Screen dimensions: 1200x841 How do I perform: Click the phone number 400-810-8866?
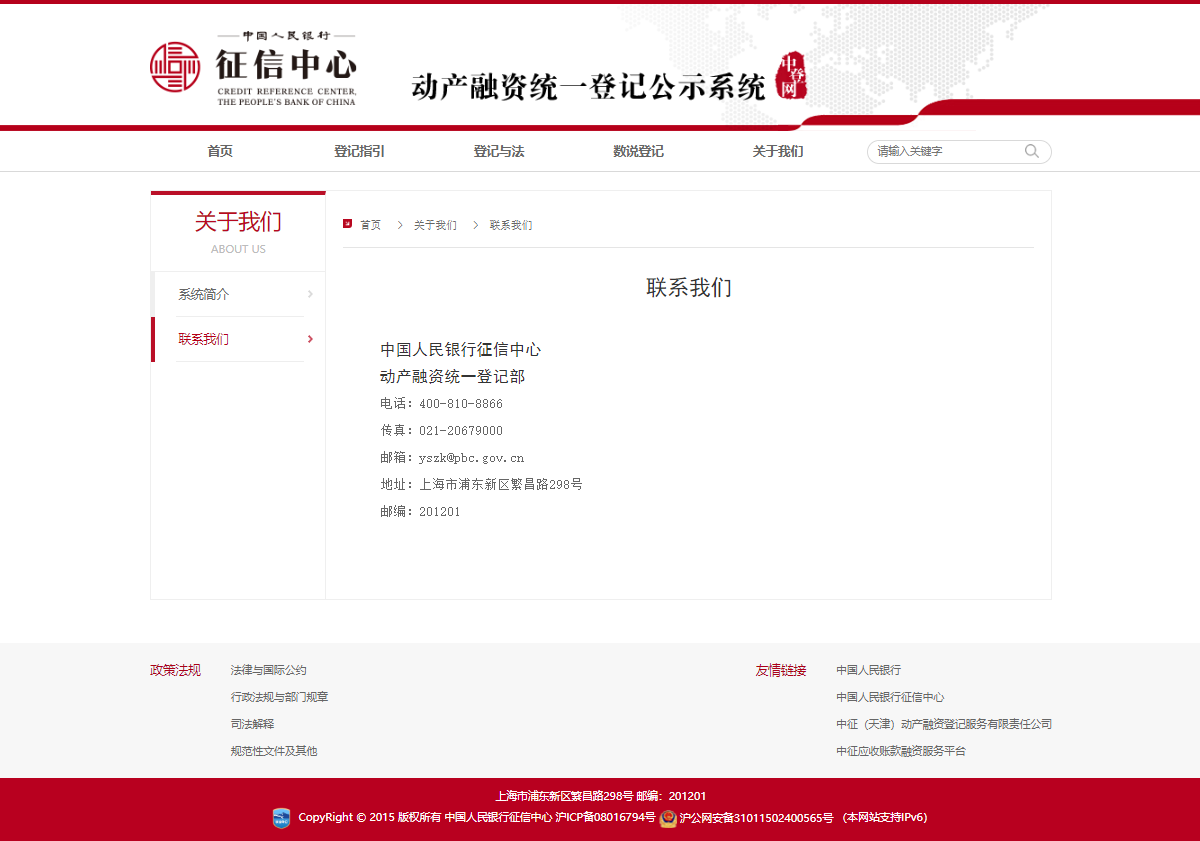point(461,404)
